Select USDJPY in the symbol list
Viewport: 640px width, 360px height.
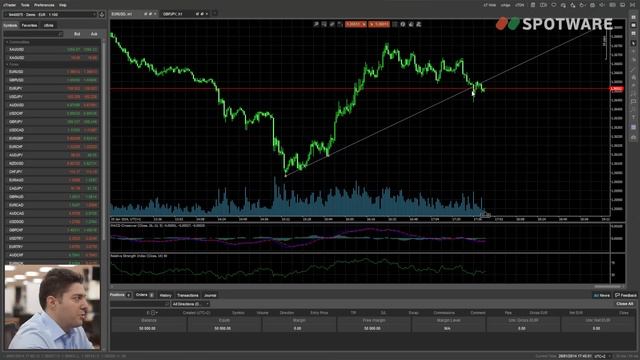[52, 97]
